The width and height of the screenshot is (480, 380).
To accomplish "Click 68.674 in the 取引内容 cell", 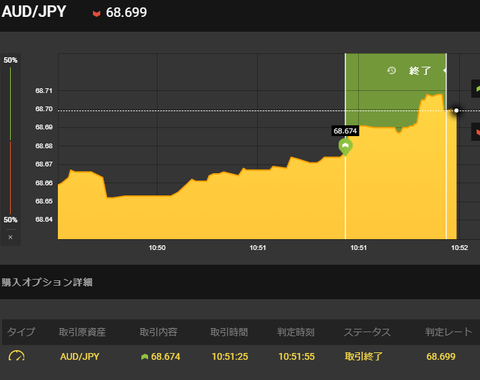I will 165,357.
